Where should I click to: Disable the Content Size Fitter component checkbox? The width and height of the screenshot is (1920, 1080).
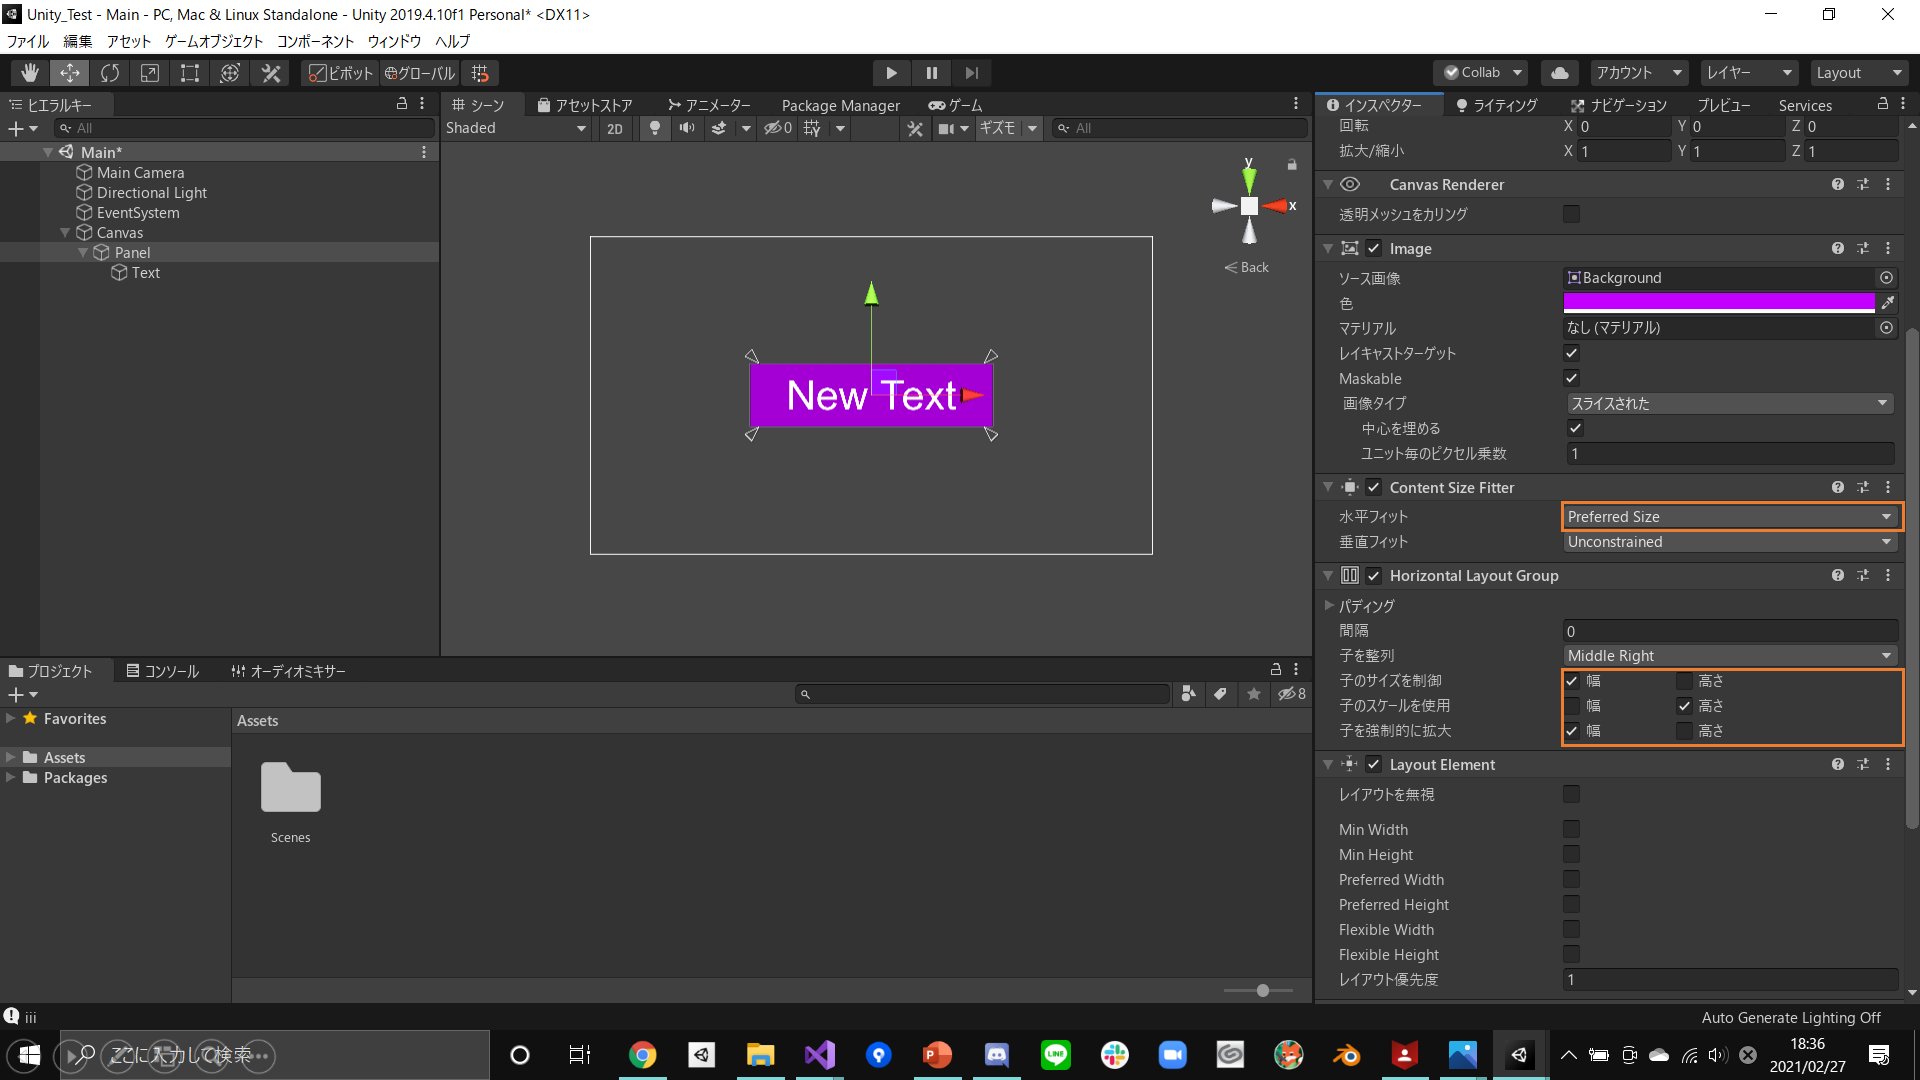point(1374,487)
